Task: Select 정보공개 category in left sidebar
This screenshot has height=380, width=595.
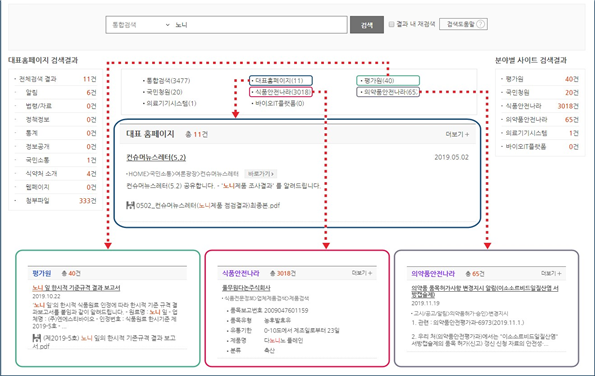Action: click(55, 147)
